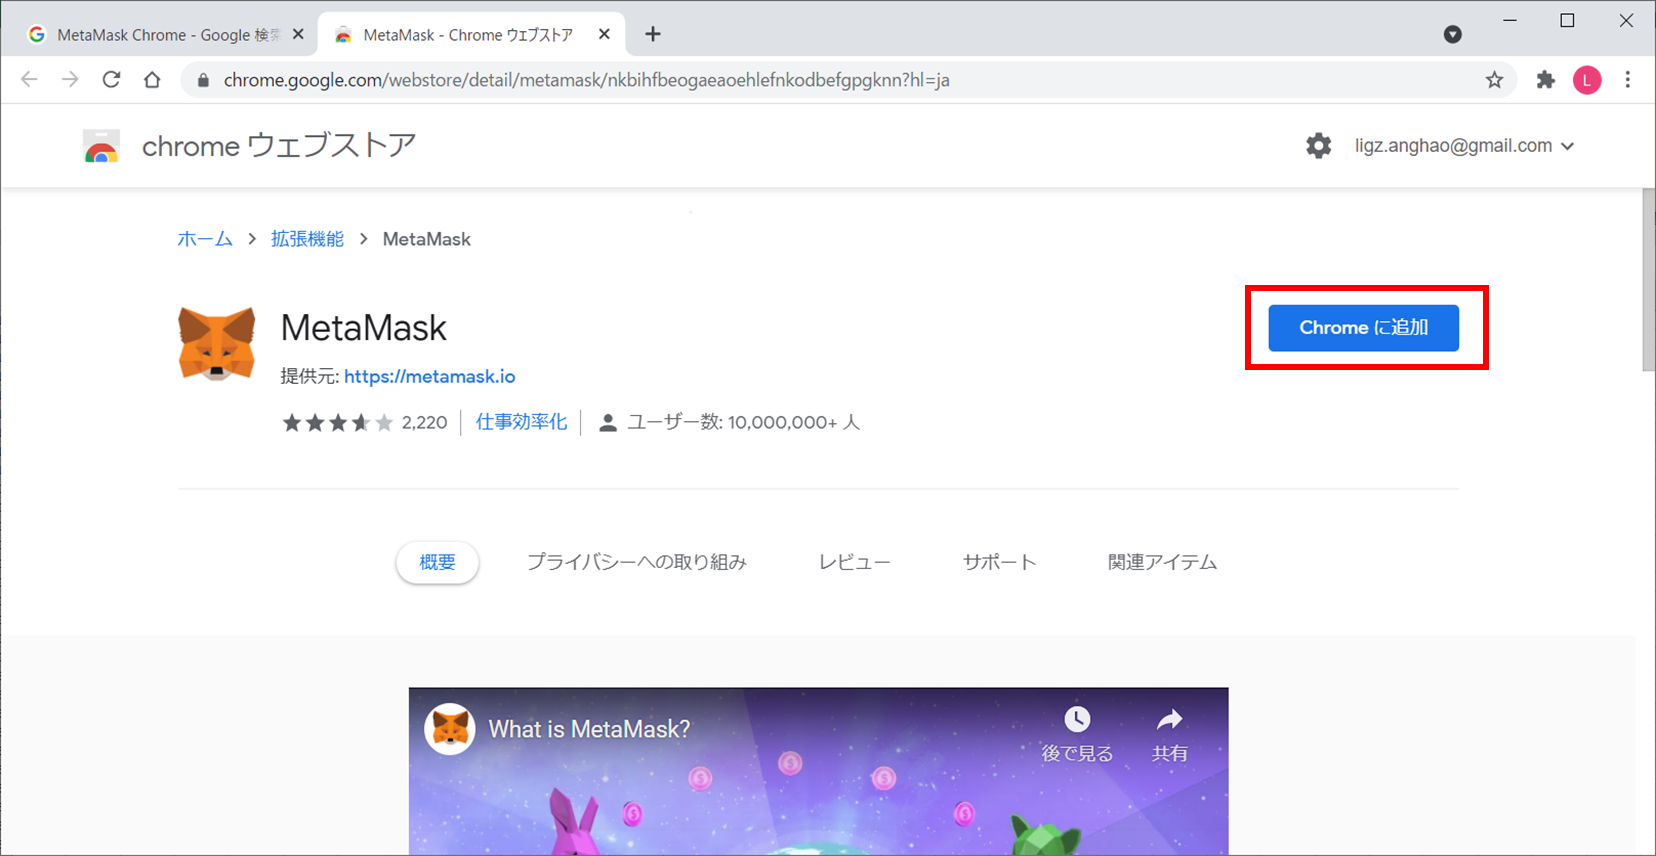Click the Chrome Web Store logo
This screenshot has width=1656, height=856.
tap(102, 146)
